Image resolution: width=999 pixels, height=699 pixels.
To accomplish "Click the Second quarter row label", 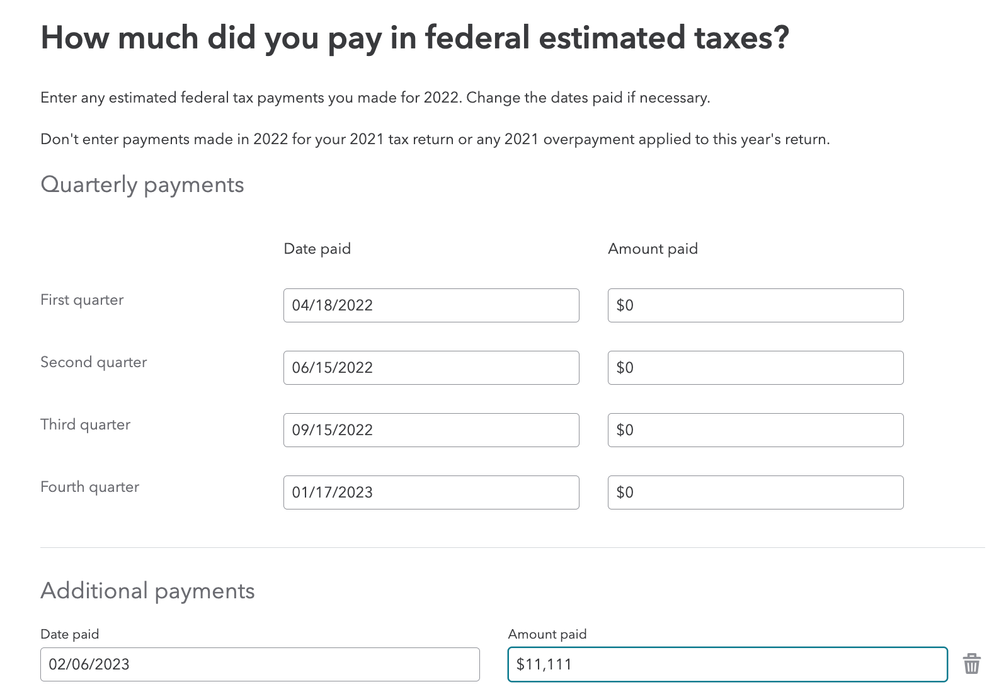I will tap(94, 362).
